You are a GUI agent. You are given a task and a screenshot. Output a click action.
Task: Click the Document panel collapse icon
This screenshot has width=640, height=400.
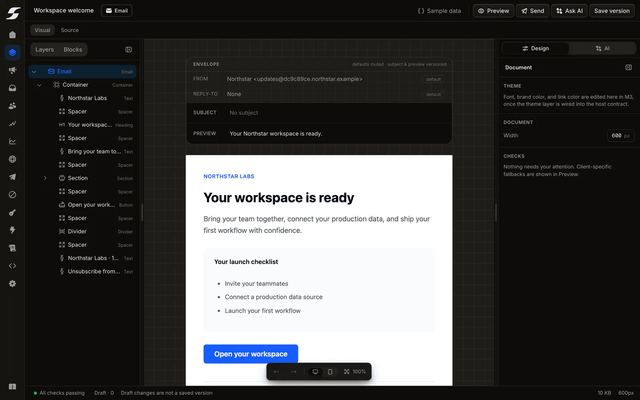[x=629, y=67]
